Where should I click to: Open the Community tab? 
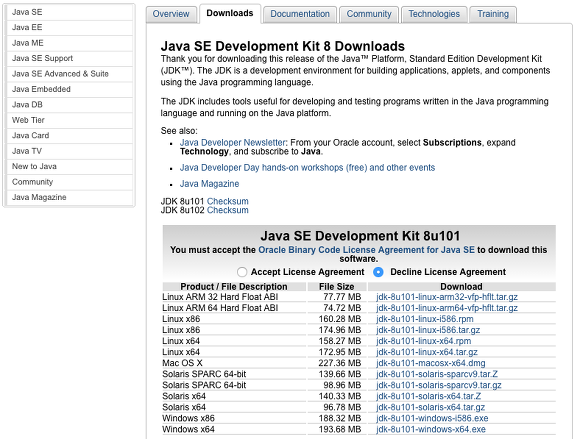[369, 14]
